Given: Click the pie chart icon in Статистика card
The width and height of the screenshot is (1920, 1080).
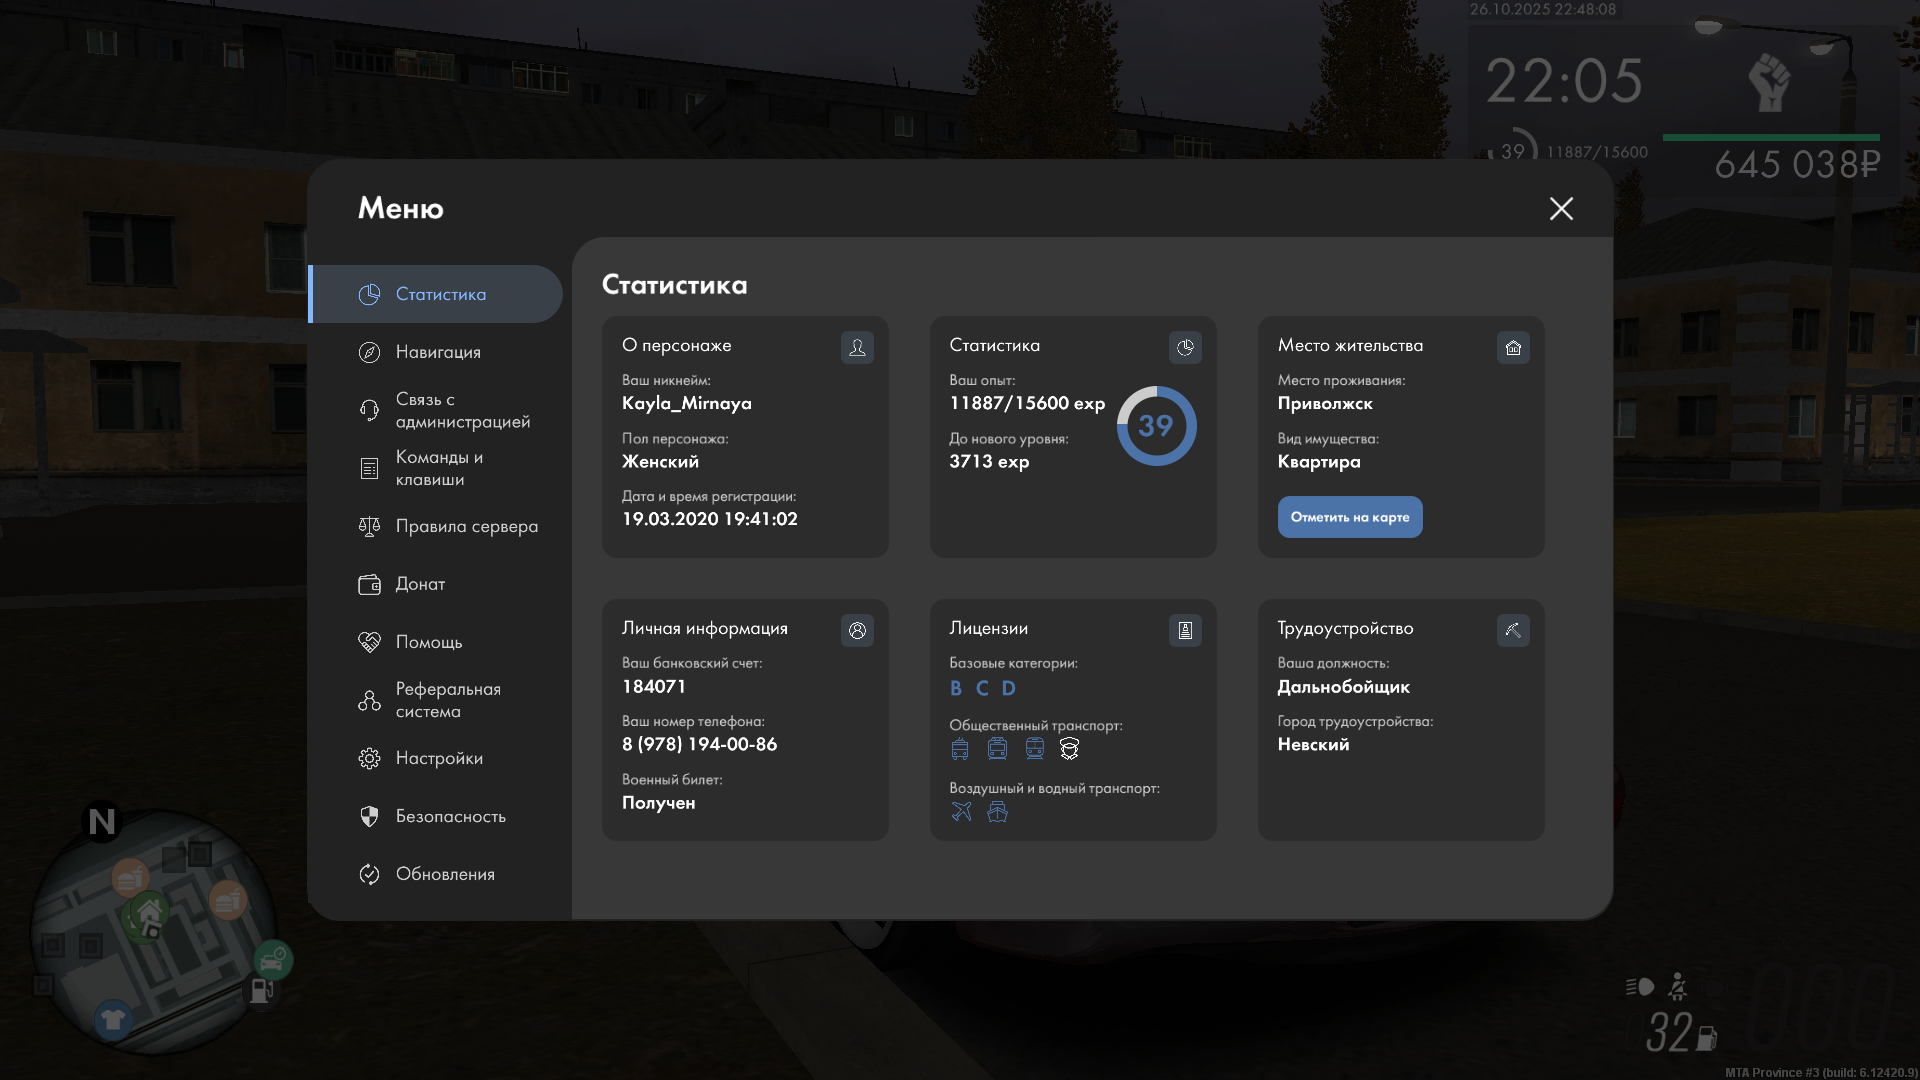Looking at the screenshot, I should pyautogui.click(x=1185, y=347).
